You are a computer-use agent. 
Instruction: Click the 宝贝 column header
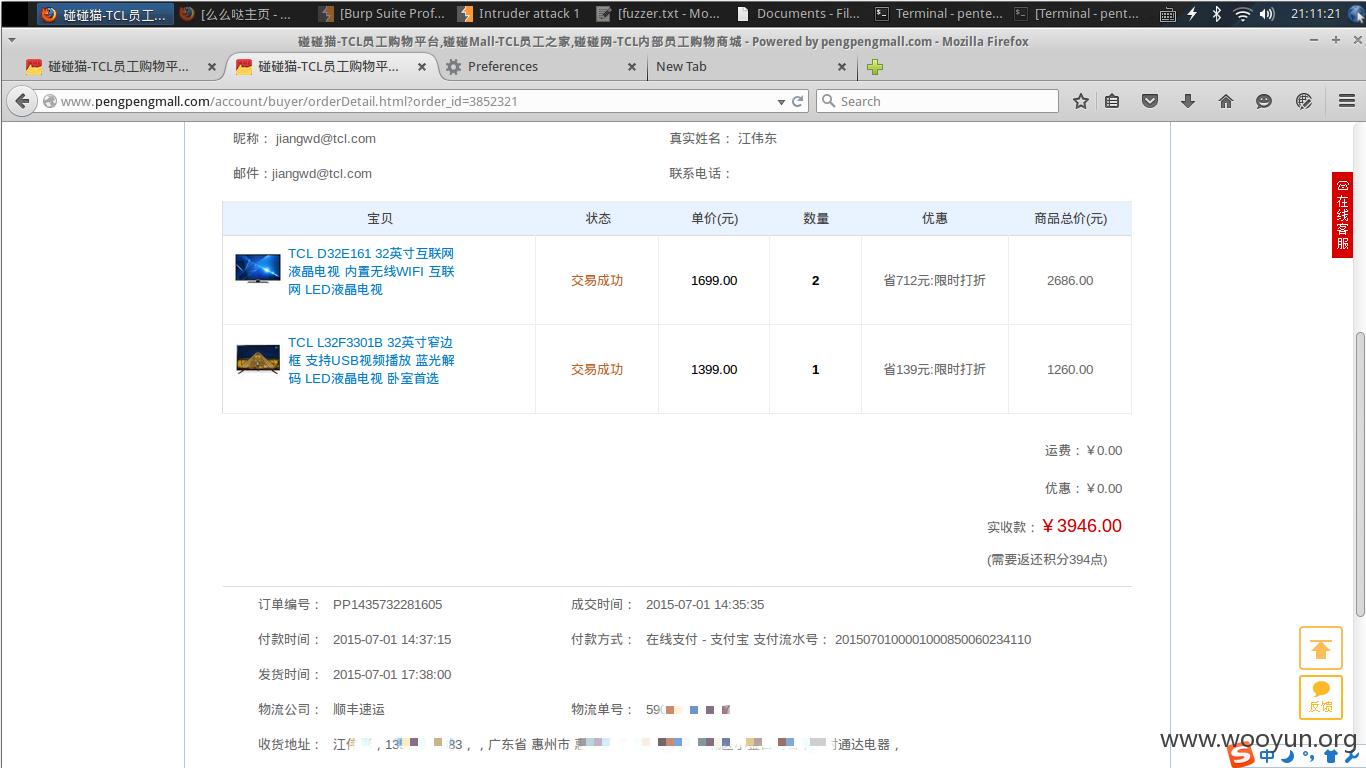pos(380,219)
